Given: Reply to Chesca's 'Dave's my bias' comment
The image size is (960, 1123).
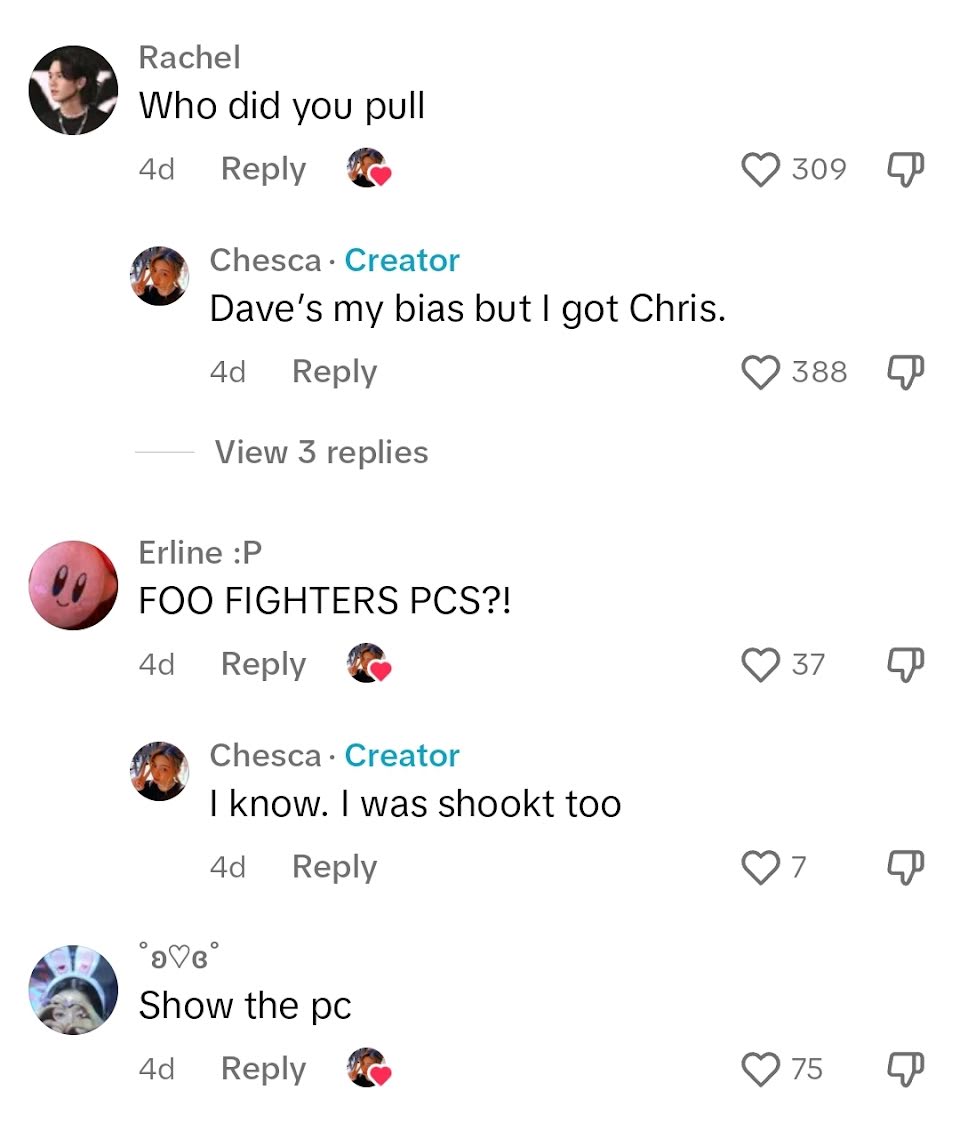Looking at the screenshot, I should click(334, 372).
